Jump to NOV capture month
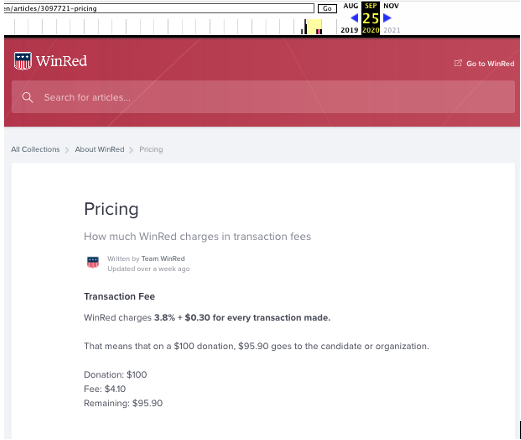 point(391,6)
